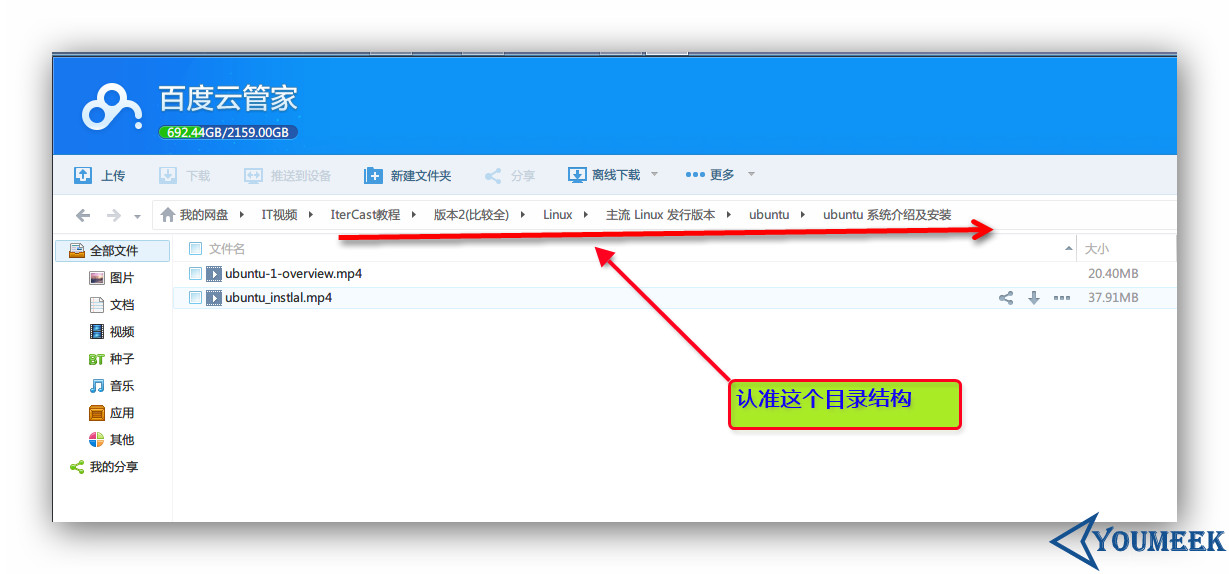Toggle the select-all checkbox beside 文件名

(196, 249)
